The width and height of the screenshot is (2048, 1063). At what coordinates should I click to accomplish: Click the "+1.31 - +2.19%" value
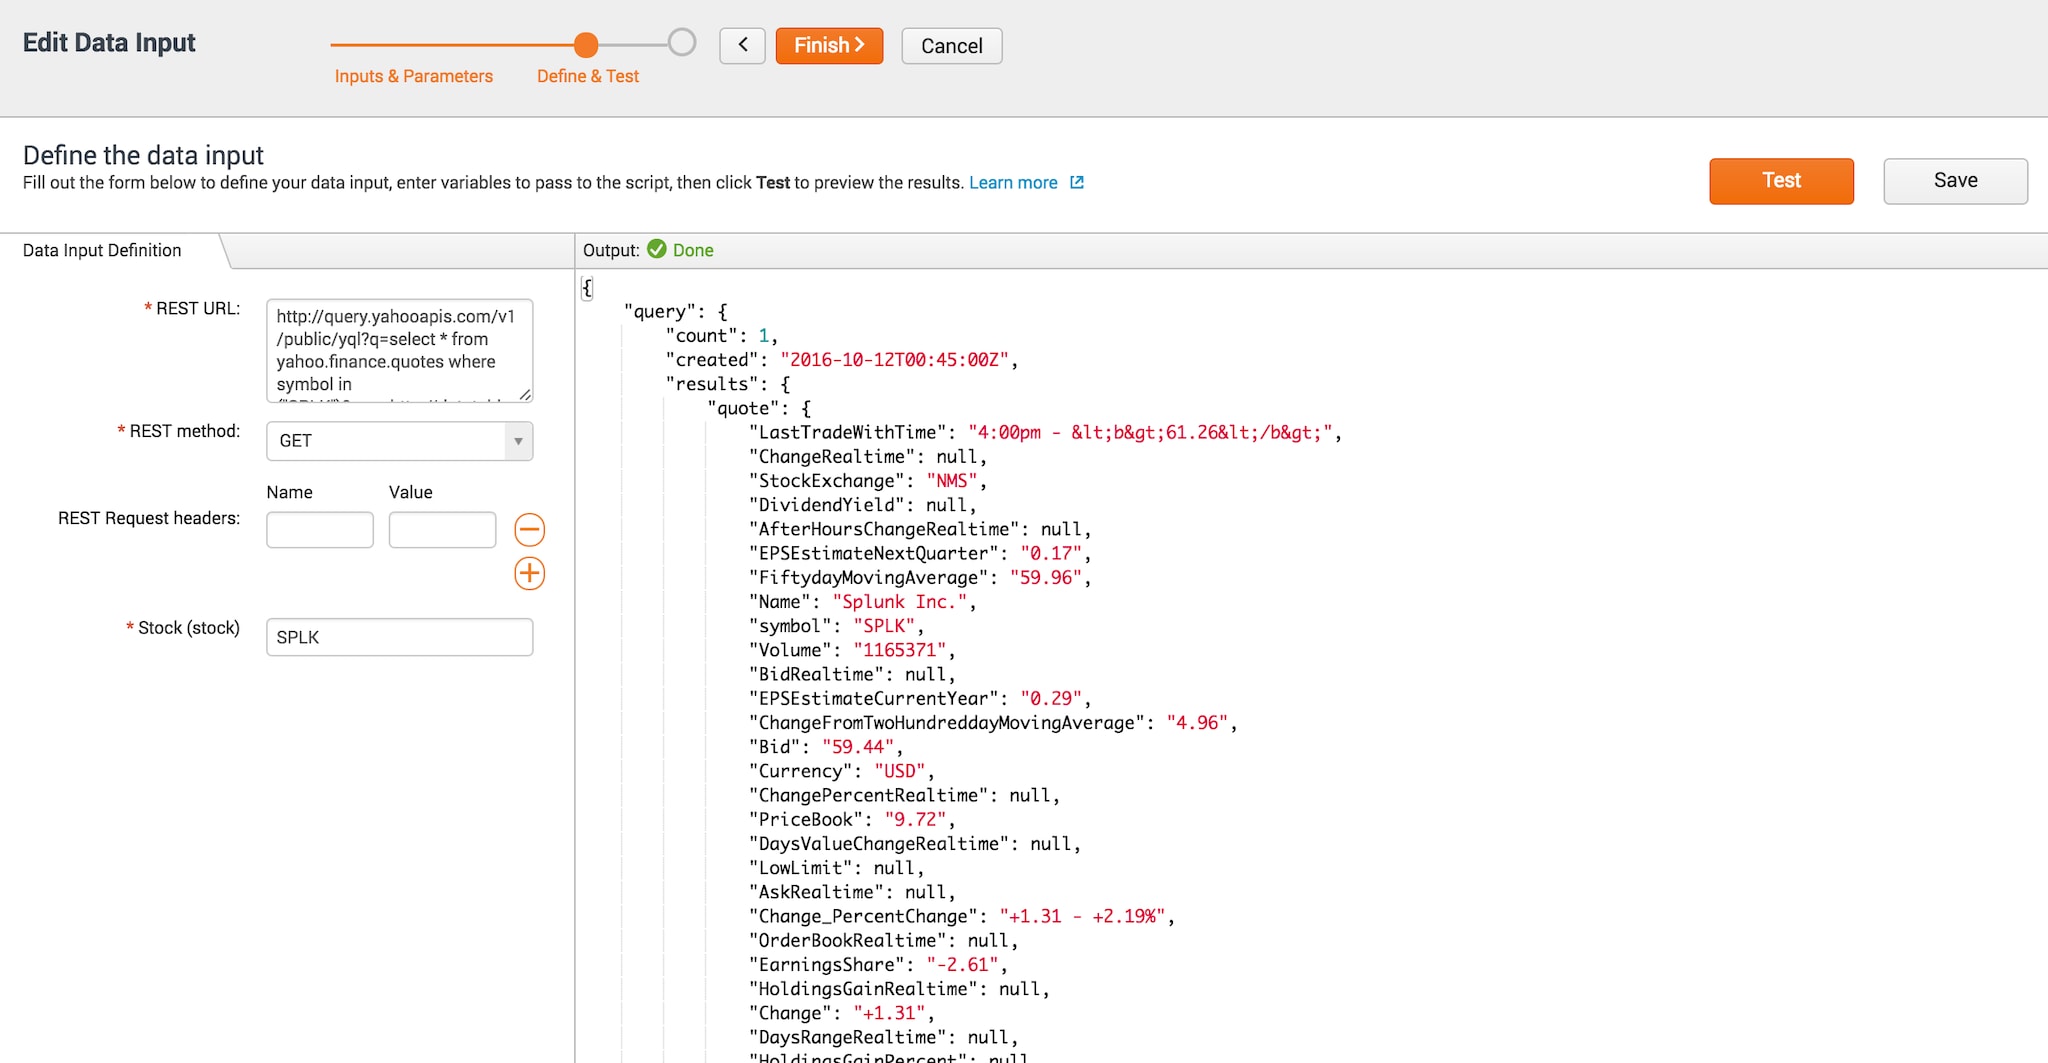[1083, 915]
